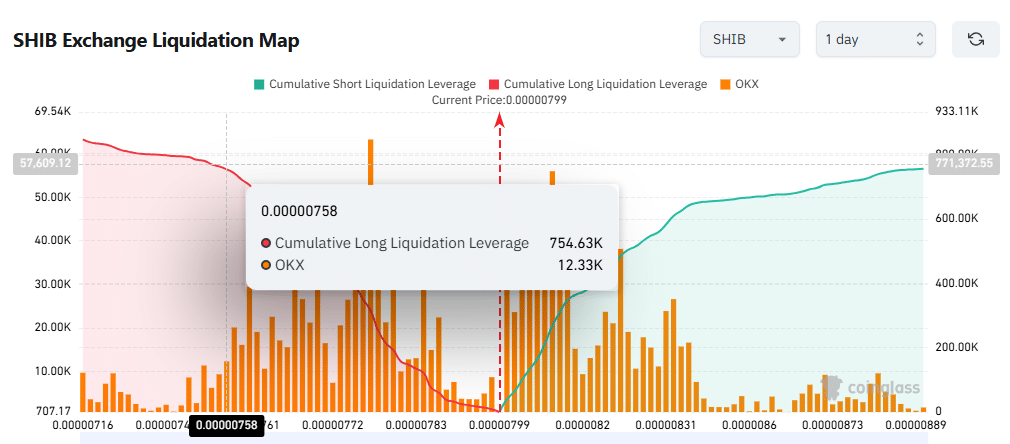Click the 57,609.12 left axis marker
This screenshot has height=444, width=1010.
coord(44,163)
